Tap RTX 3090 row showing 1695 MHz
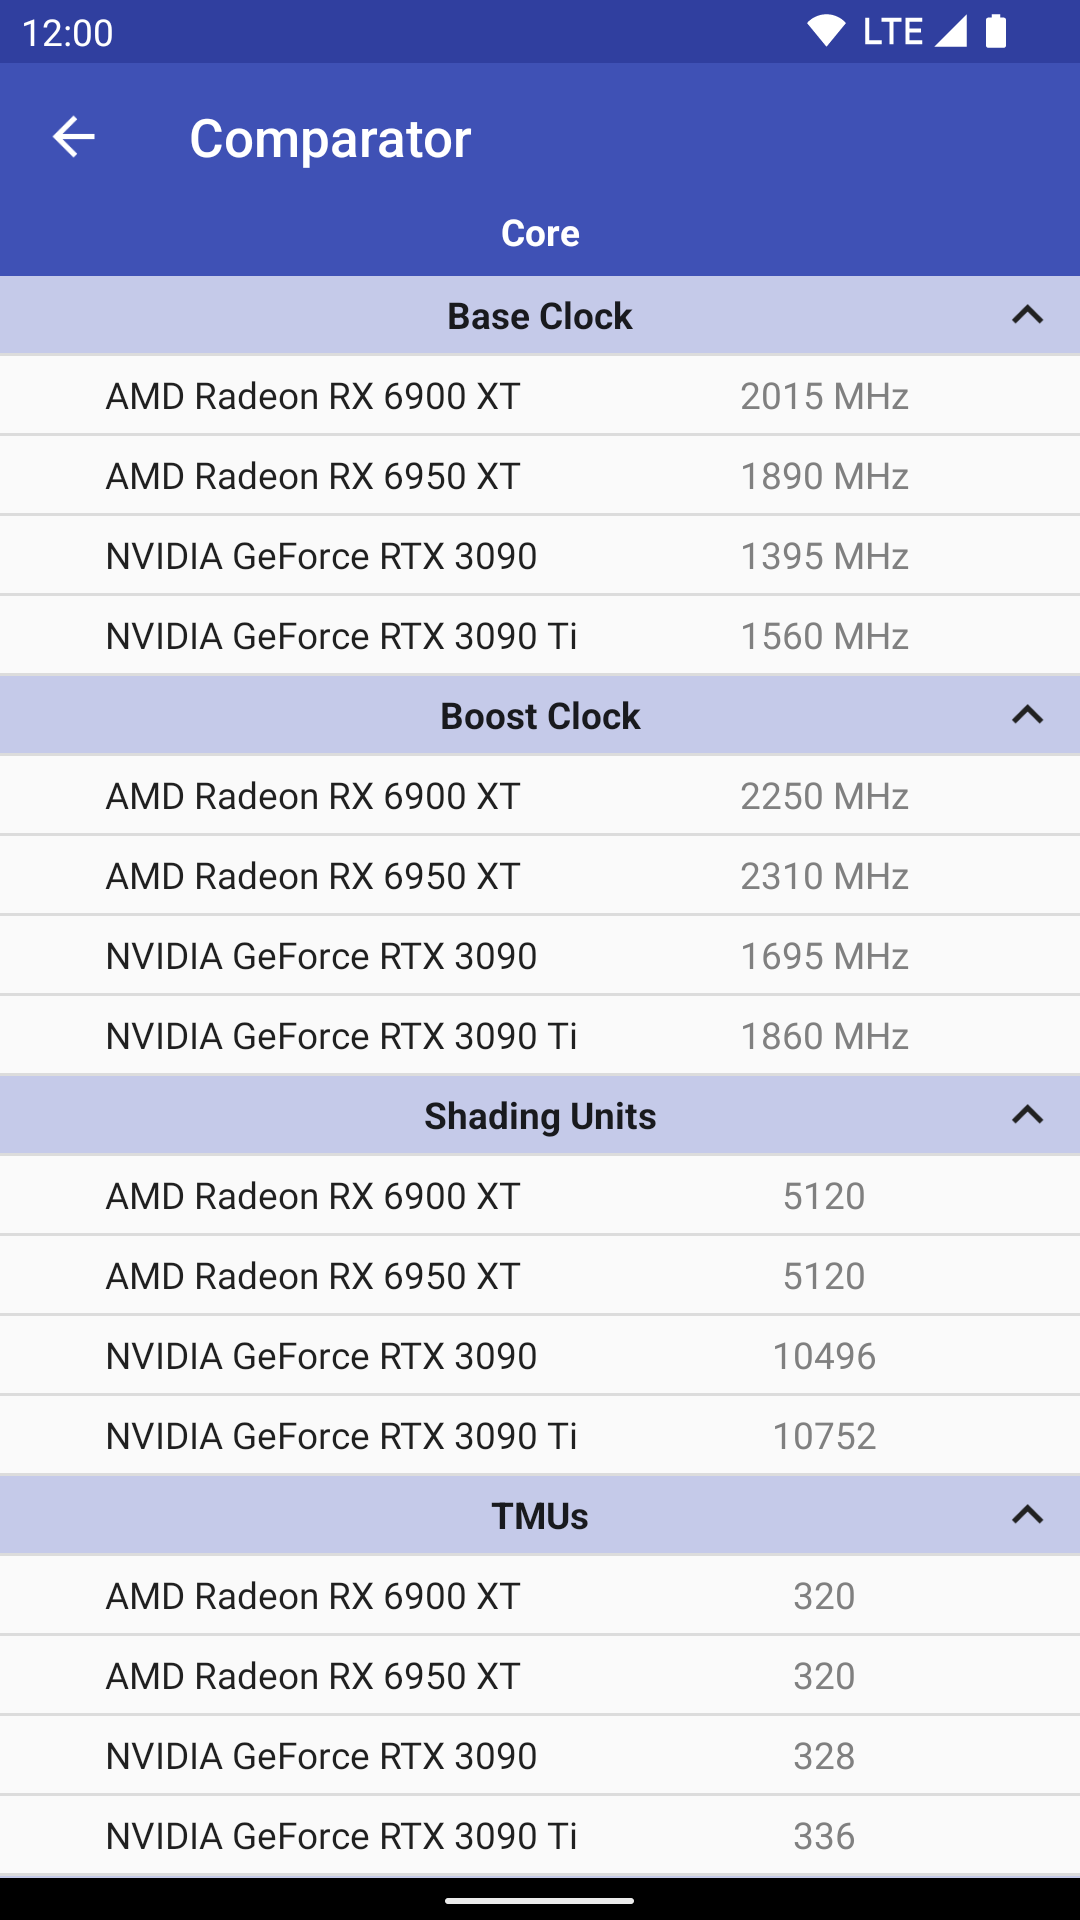Screen dimensions: 1080x1920 click(540, 956)
